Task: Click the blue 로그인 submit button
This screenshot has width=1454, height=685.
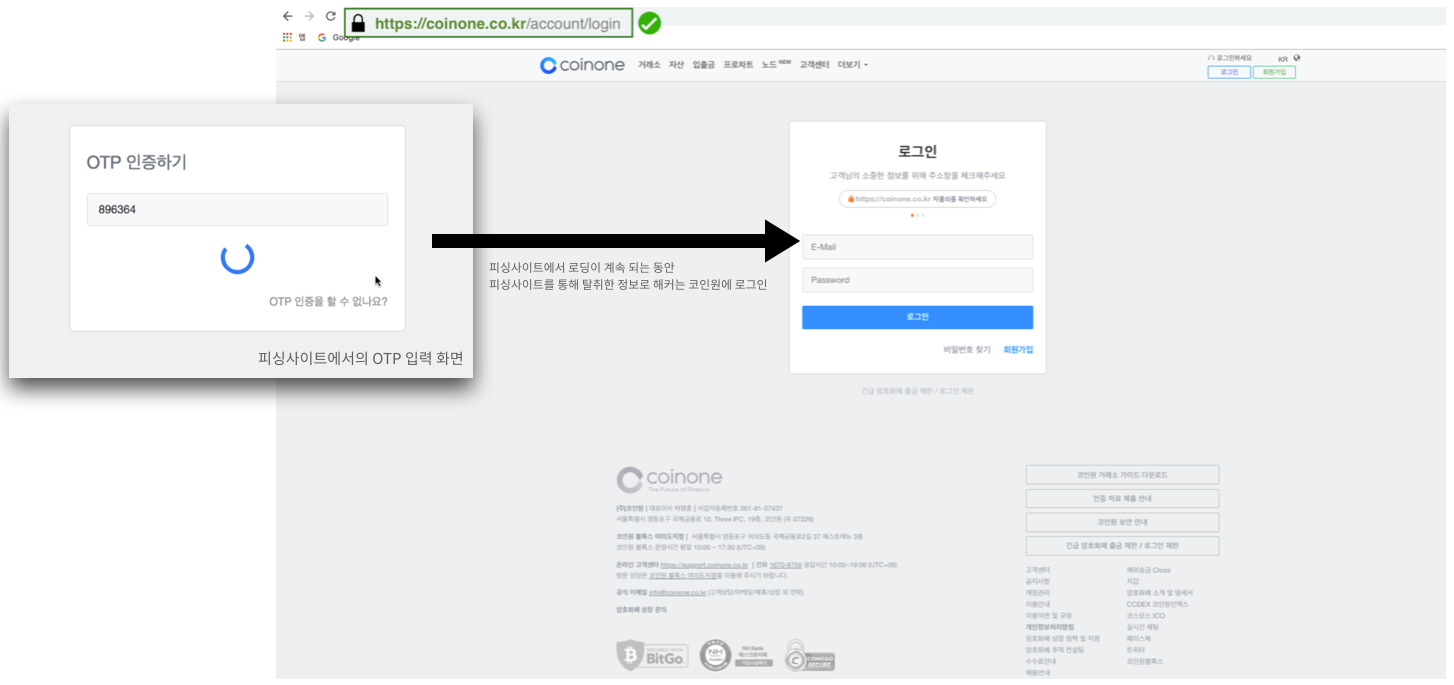Action: (917, 317)
